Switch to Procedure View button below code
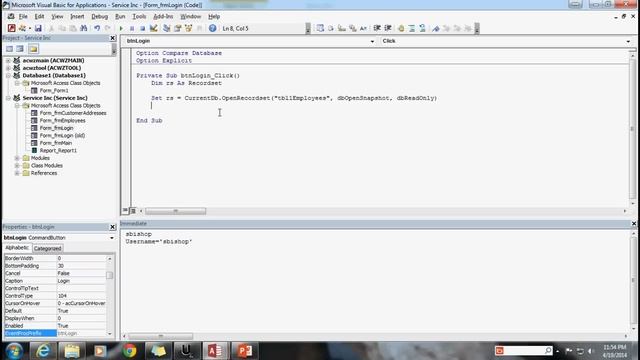The width and height of the screenshot is (640, 360). (125, 211)
